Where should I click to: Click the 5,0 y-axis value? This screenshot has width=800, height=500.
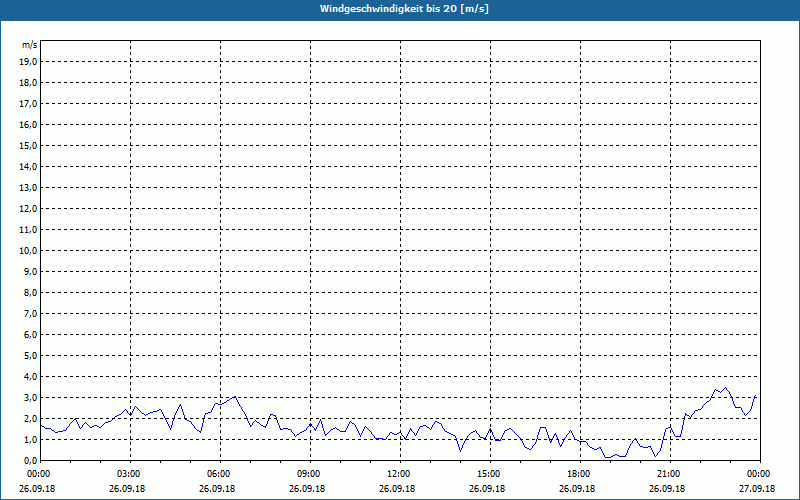(31, 356)
